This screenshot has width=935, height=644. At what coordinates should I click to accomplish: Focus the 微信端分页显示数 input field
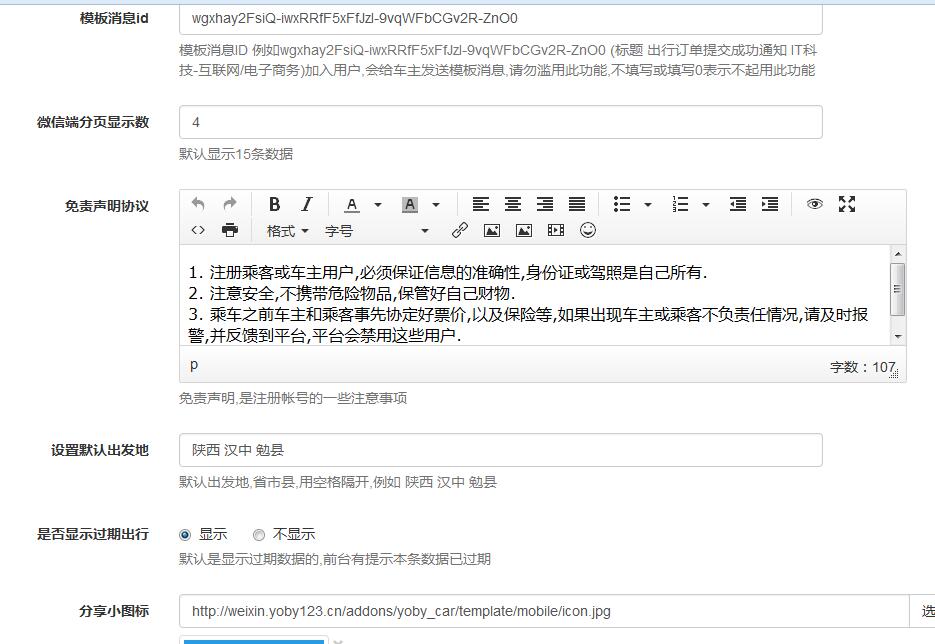[501, 122]
